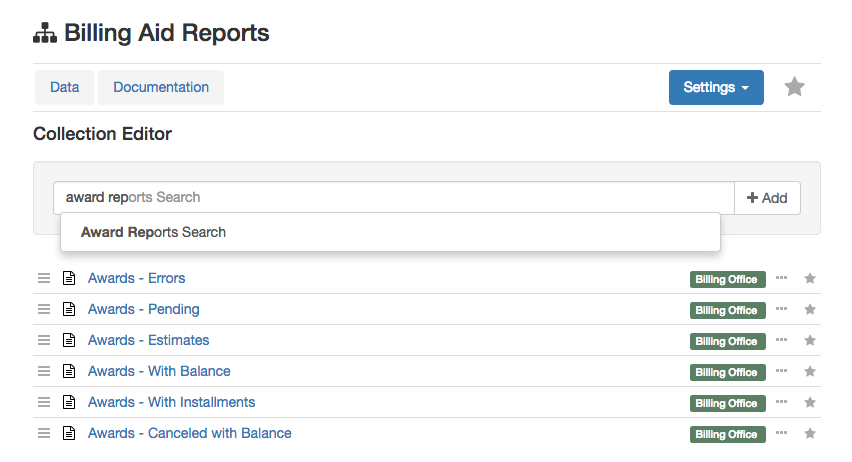
Task: Star the Awards - Pending report
Action: pos(810,309)
